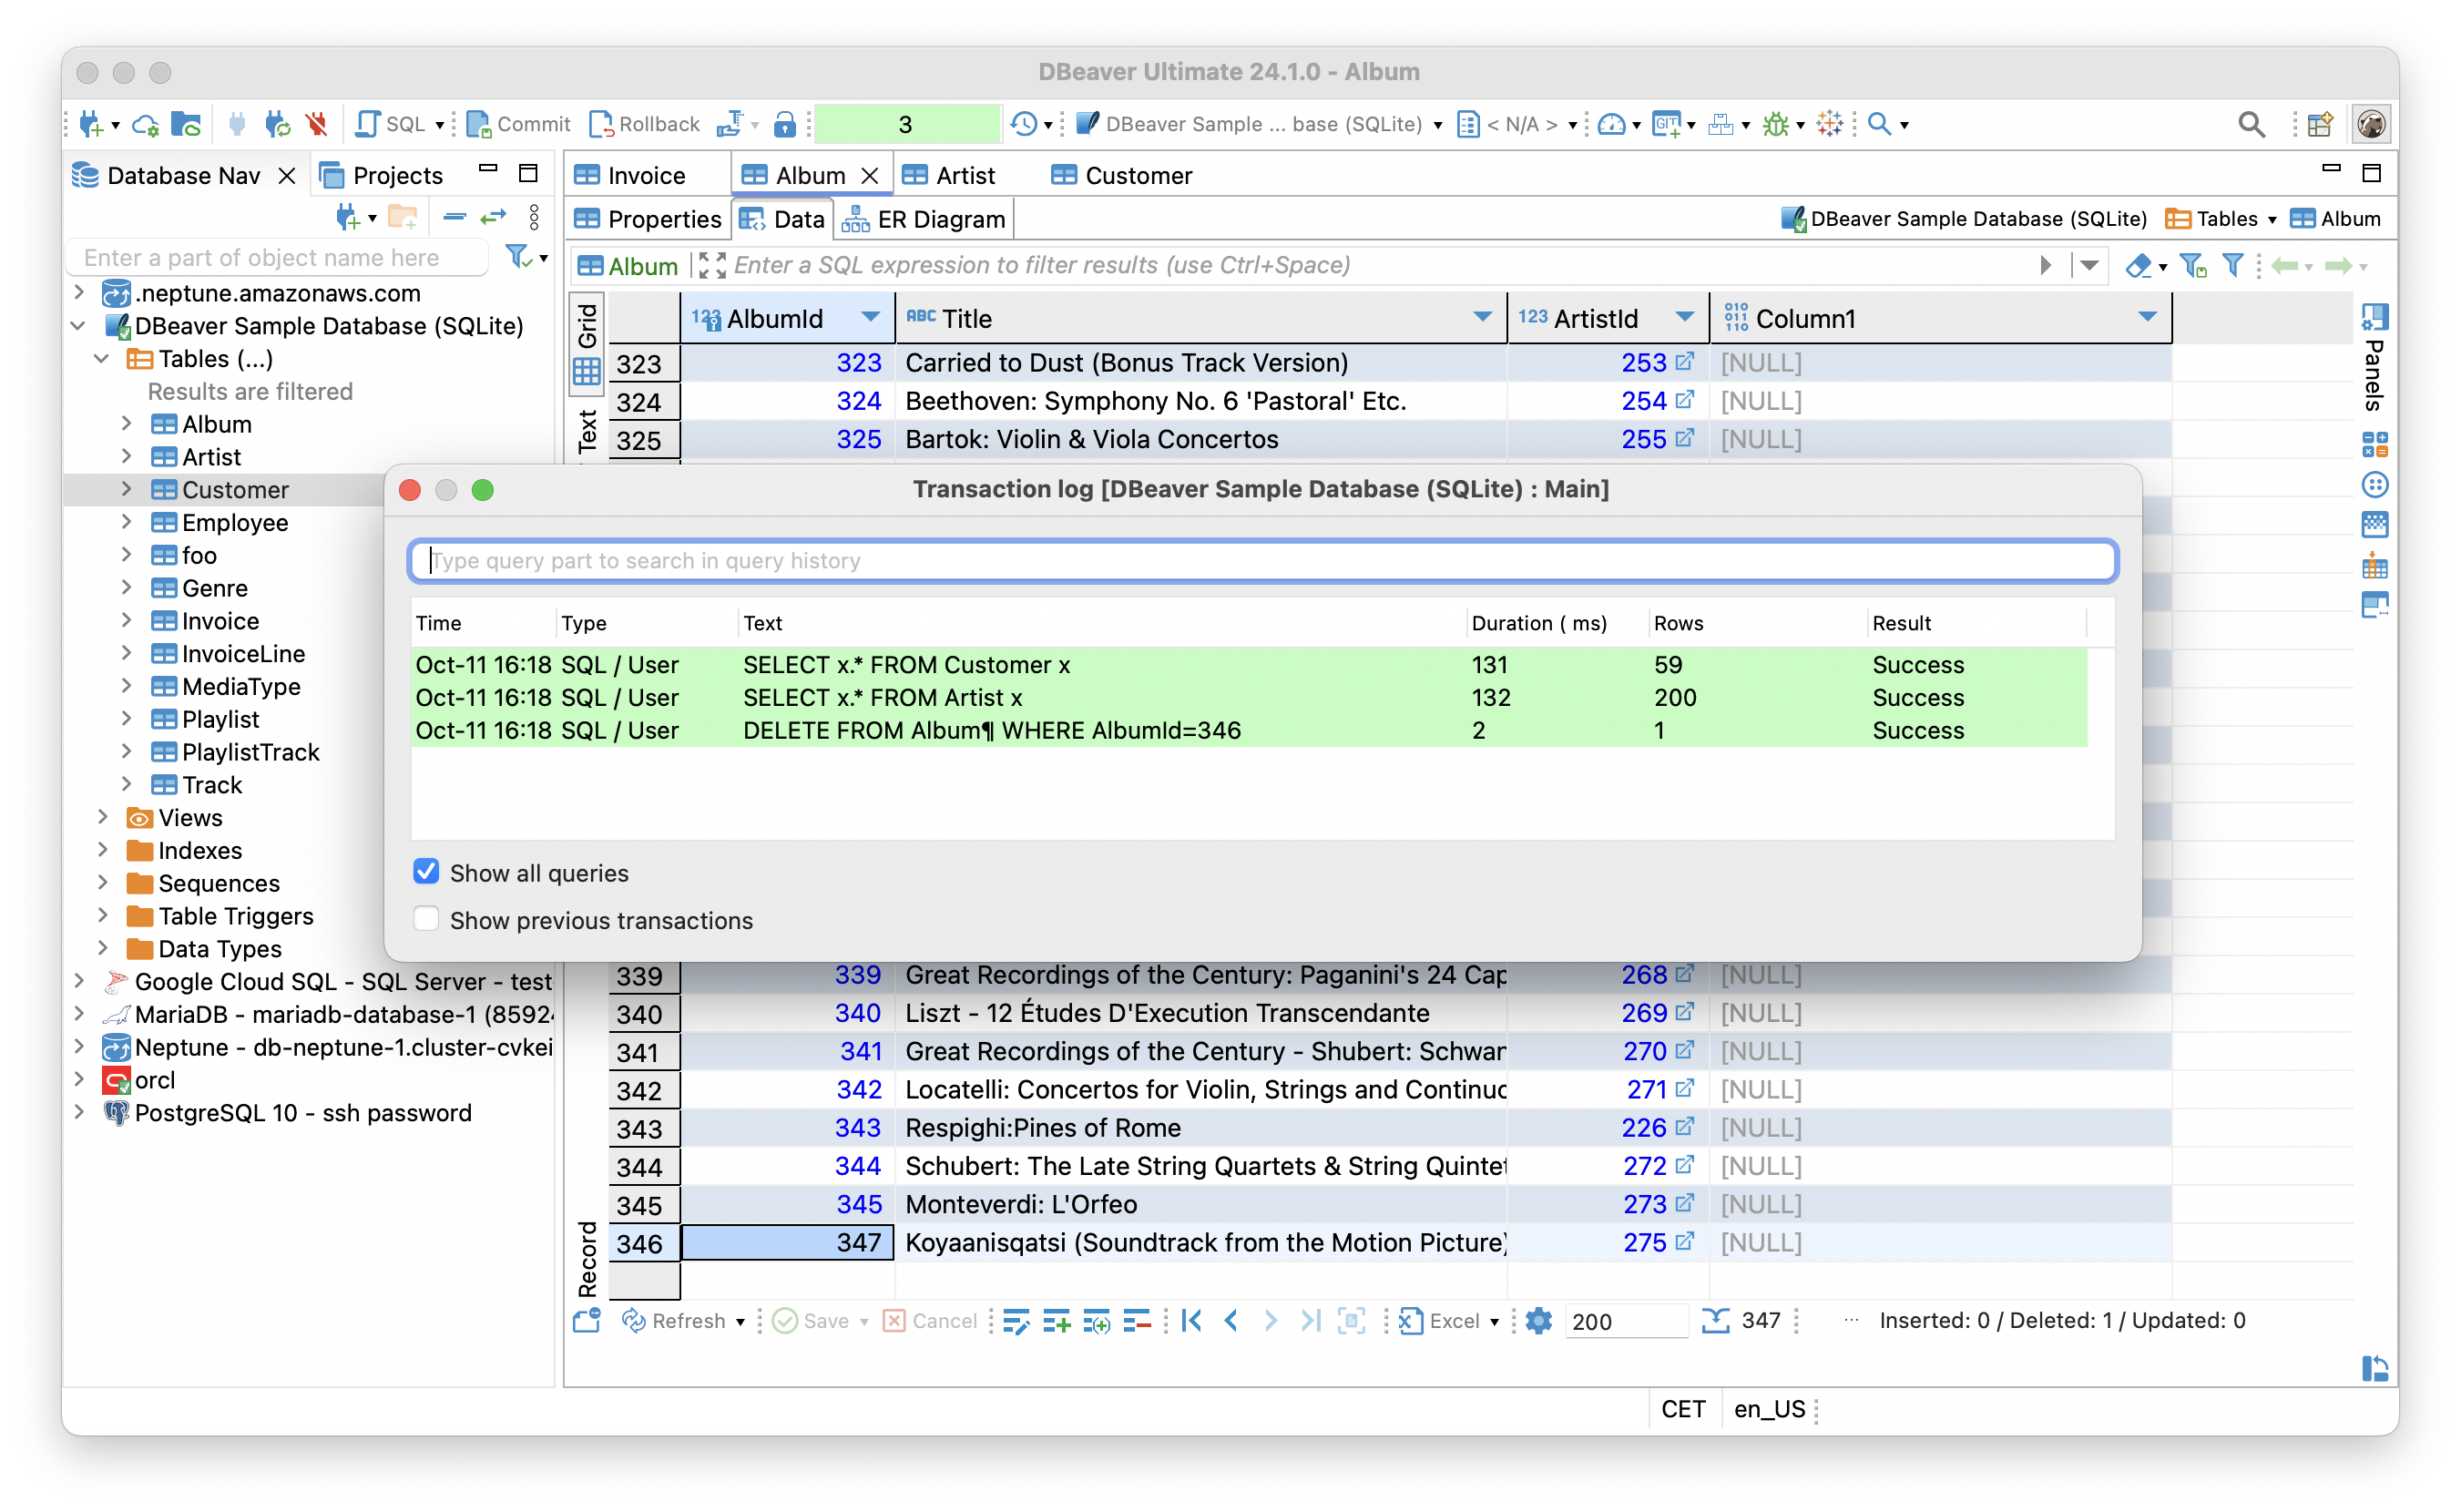Click the delete row icon in bottom toolbar
2461x1512 pixels.
(1136, 1321)
